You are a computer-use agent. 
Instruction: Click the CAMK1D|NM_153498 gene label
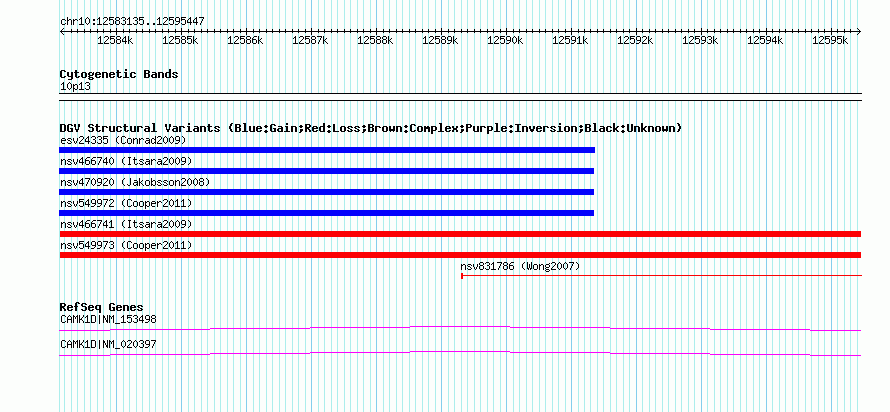point(108,319)
